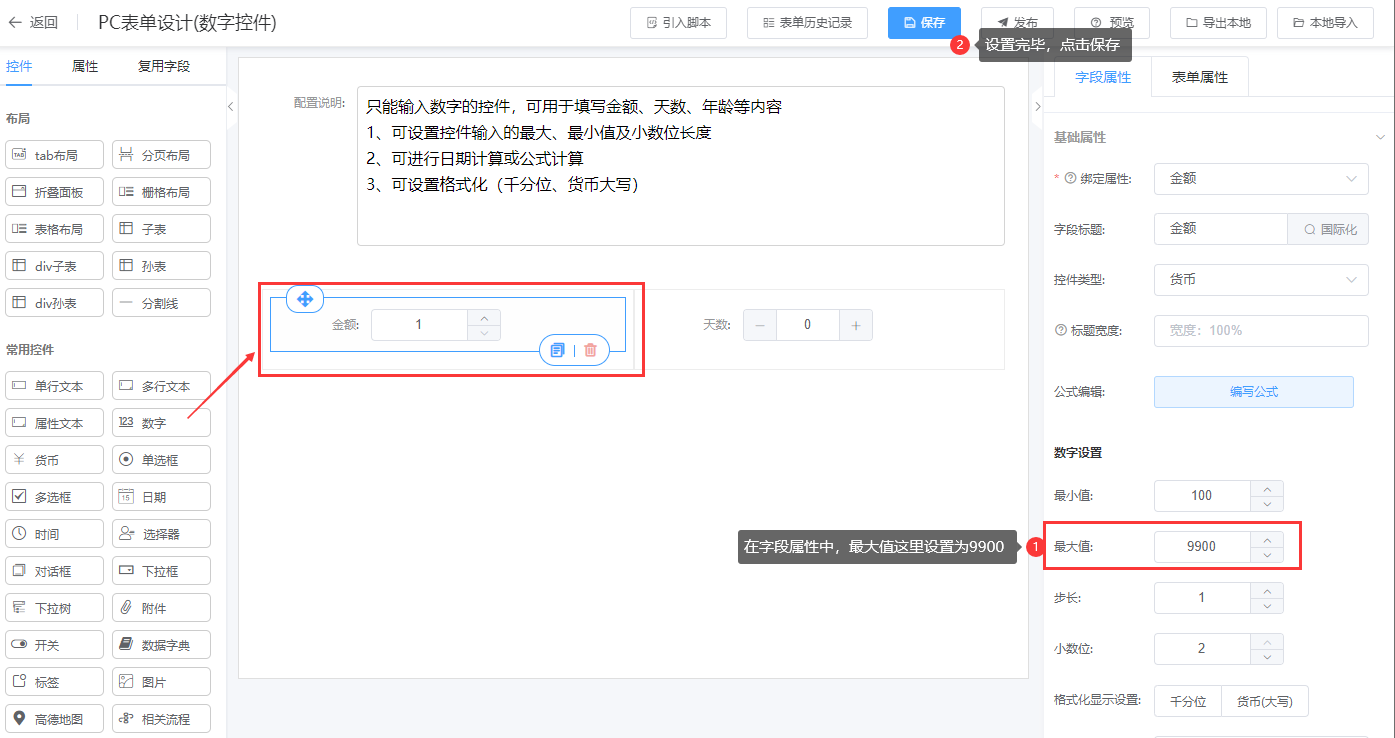Select the 单选框 radio control
1395x738 pixels.
point(161,460)
